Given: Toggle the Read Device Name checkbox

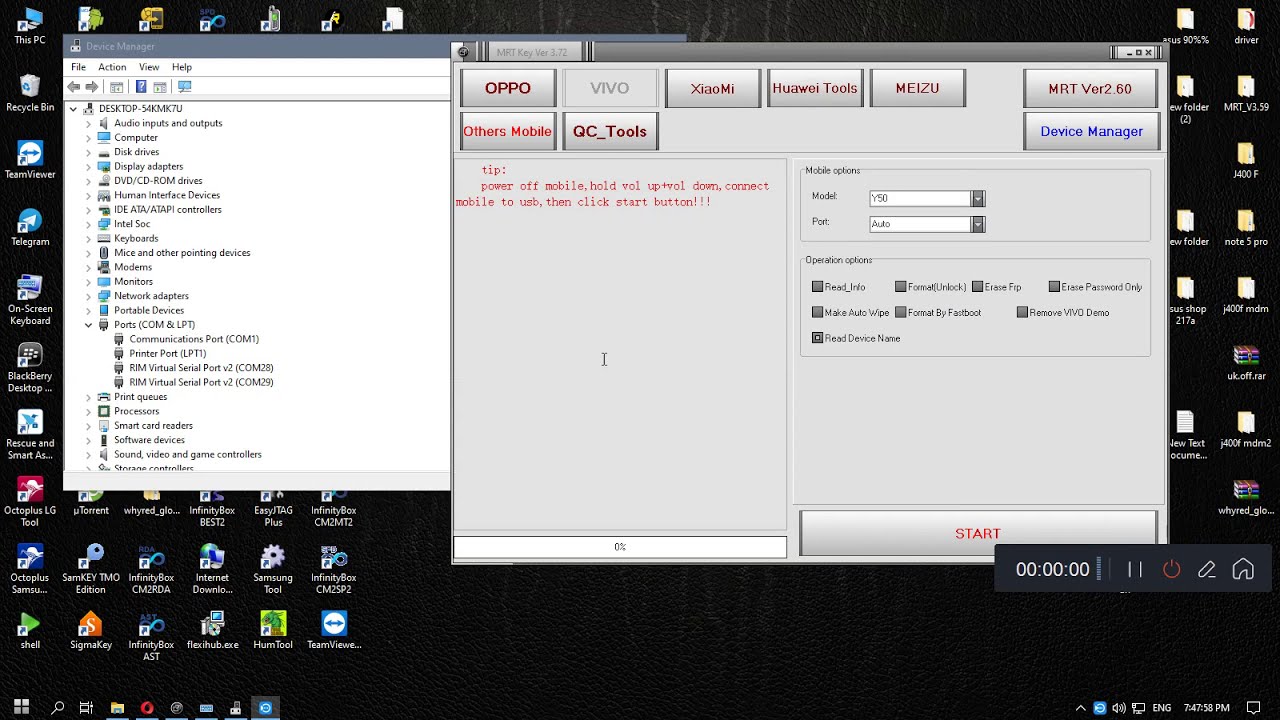Looking at the screenshot, I should coord(818,338).
